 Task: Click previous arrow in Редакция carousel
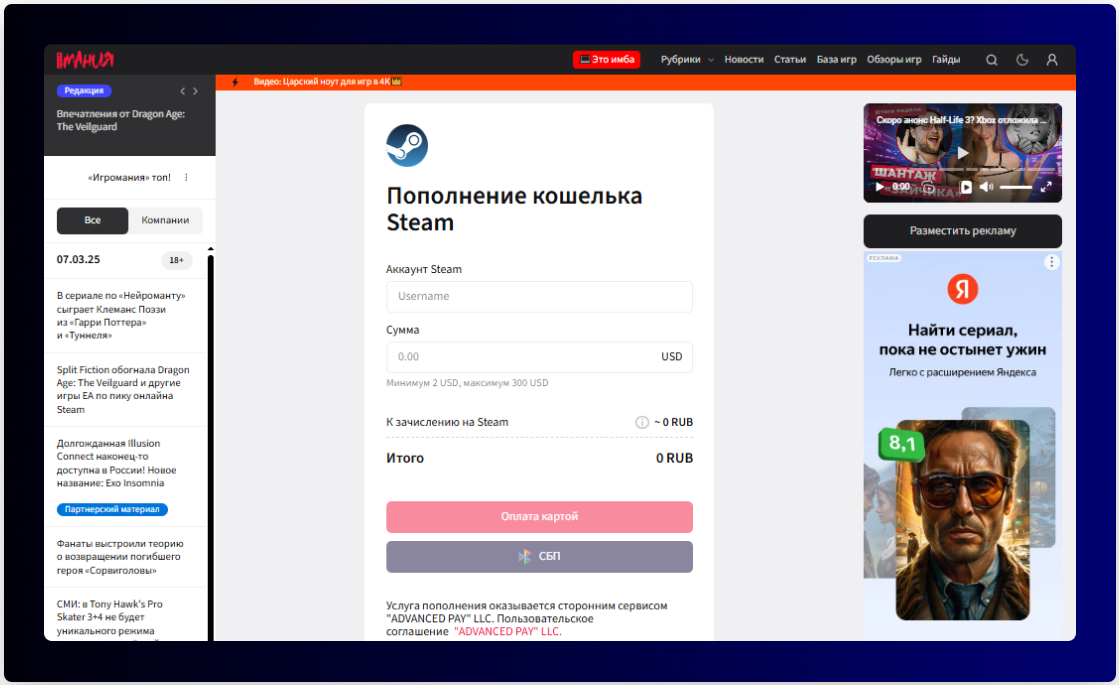(182, 90)
